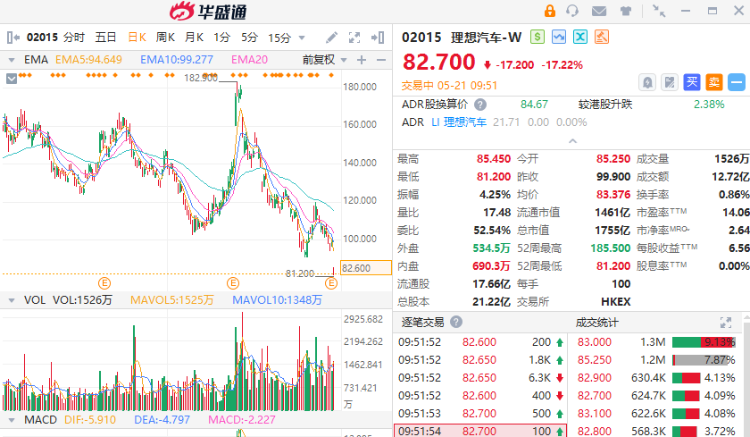Click the first E earnings marker
Image resolution: width=750 pixels, height=437 pixels.
click(x=104, y=284)
